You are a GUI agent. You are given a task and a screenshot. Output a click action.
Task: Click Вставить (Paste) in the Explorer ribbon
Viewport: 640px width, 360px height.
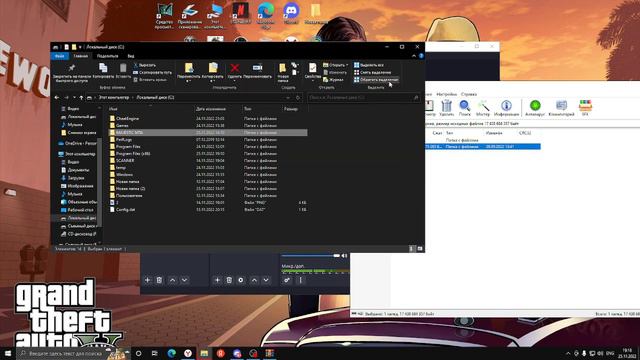123,71
